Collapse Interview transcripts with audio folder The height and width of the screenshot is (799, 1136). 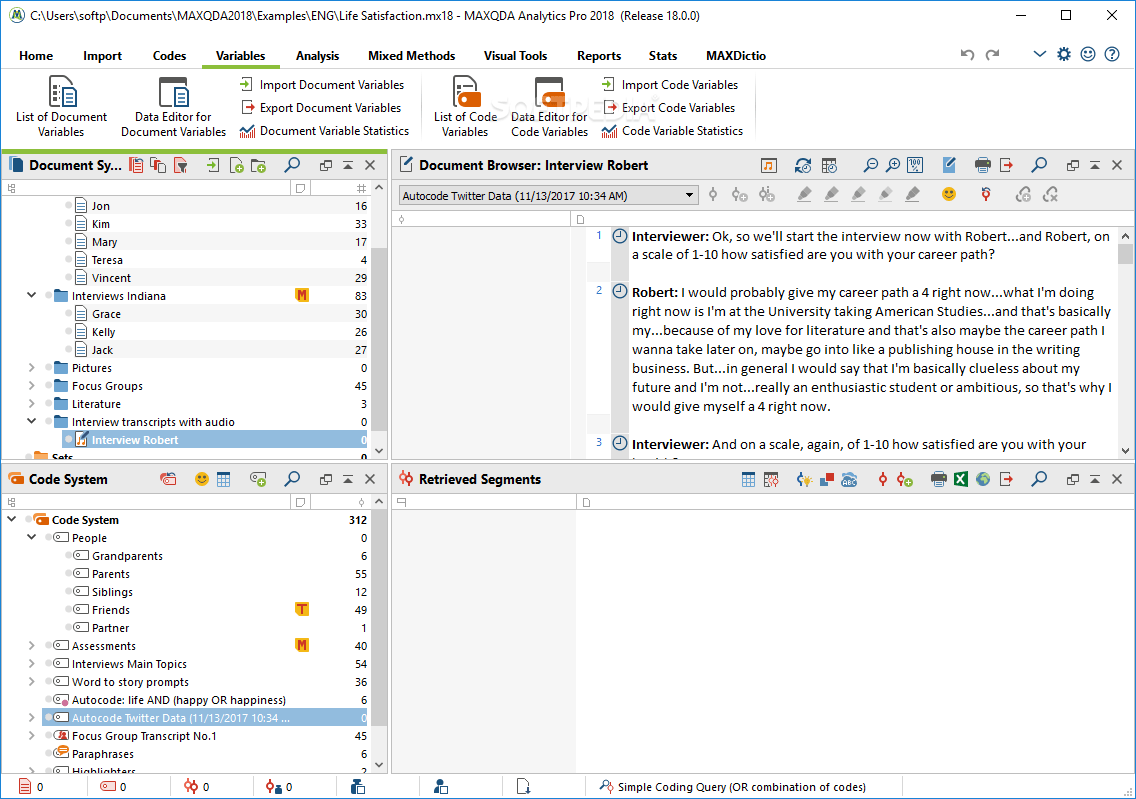point(31,421)
